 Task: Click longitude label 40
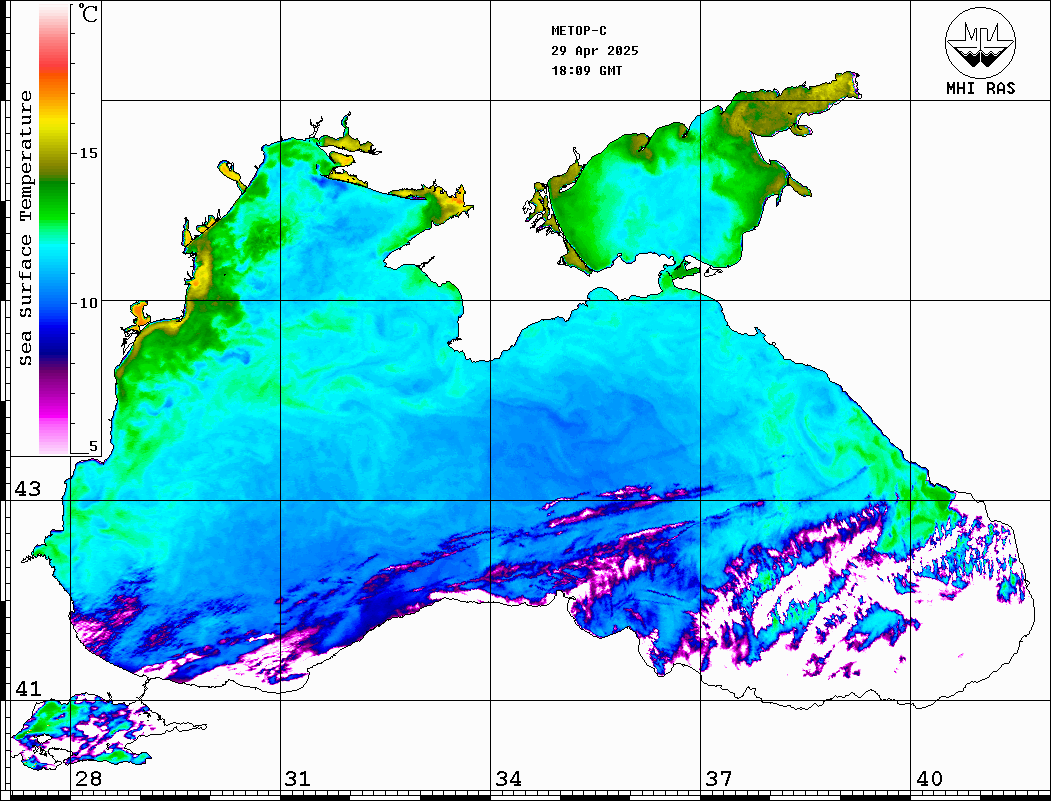point(929,778)
